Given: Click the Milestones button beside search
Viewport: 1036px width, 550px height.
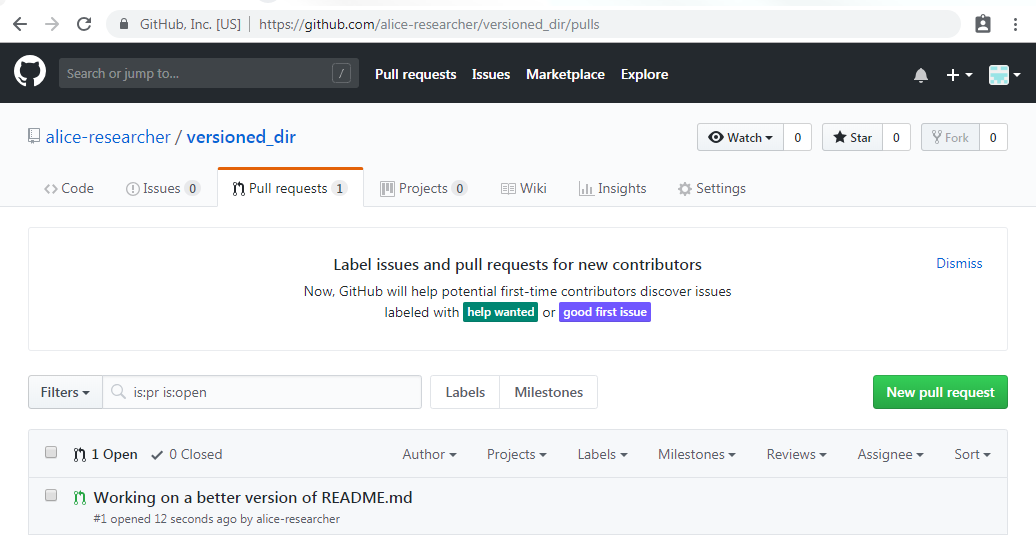Looking at the screenshot, I should click(x=548, y=392).
